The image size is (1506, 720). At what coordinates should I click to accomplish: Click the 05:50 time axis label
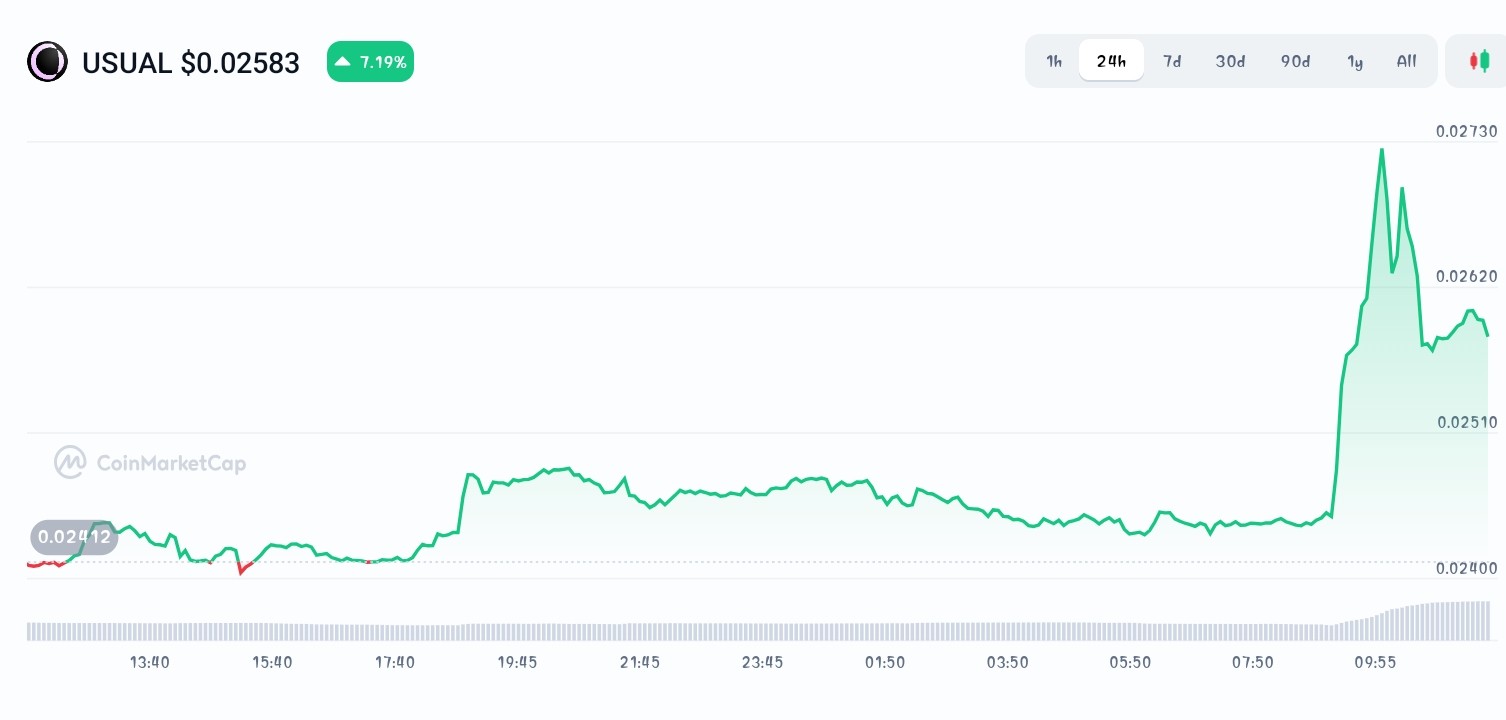[1130, 662]
